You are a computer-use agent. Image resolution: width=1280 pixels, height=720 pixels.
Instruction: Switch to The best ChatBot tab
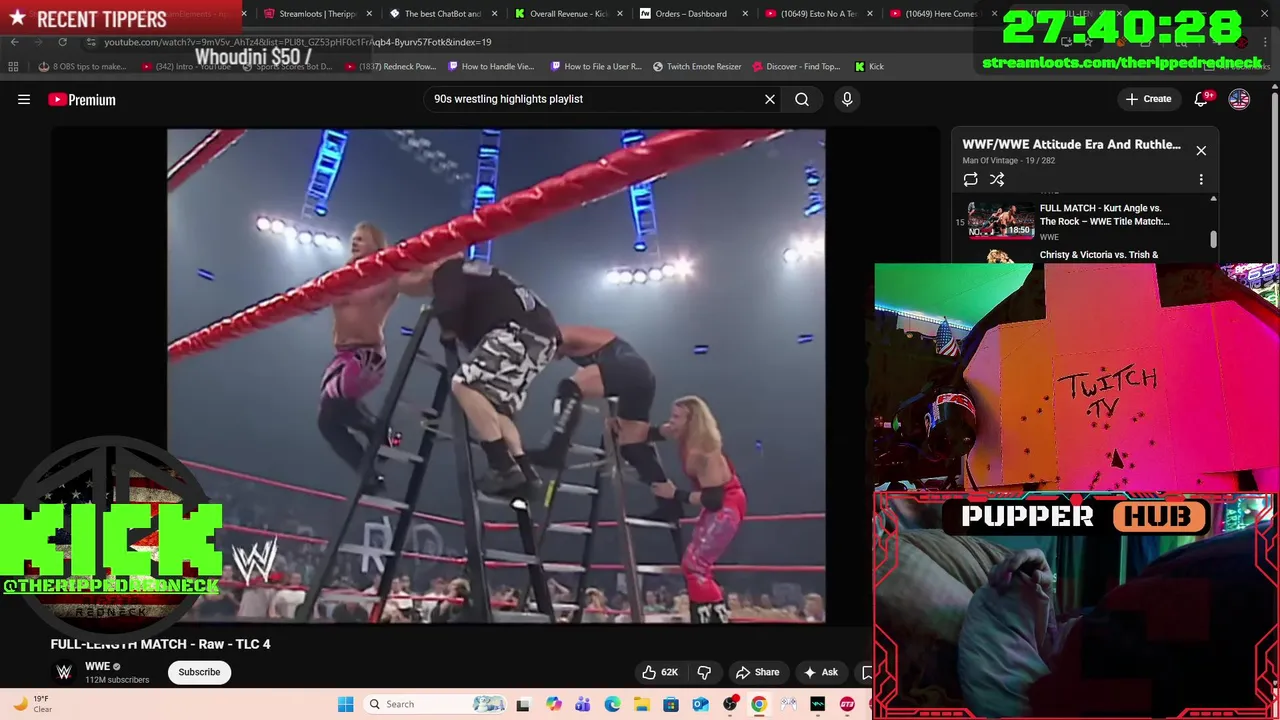pos(442,14)
